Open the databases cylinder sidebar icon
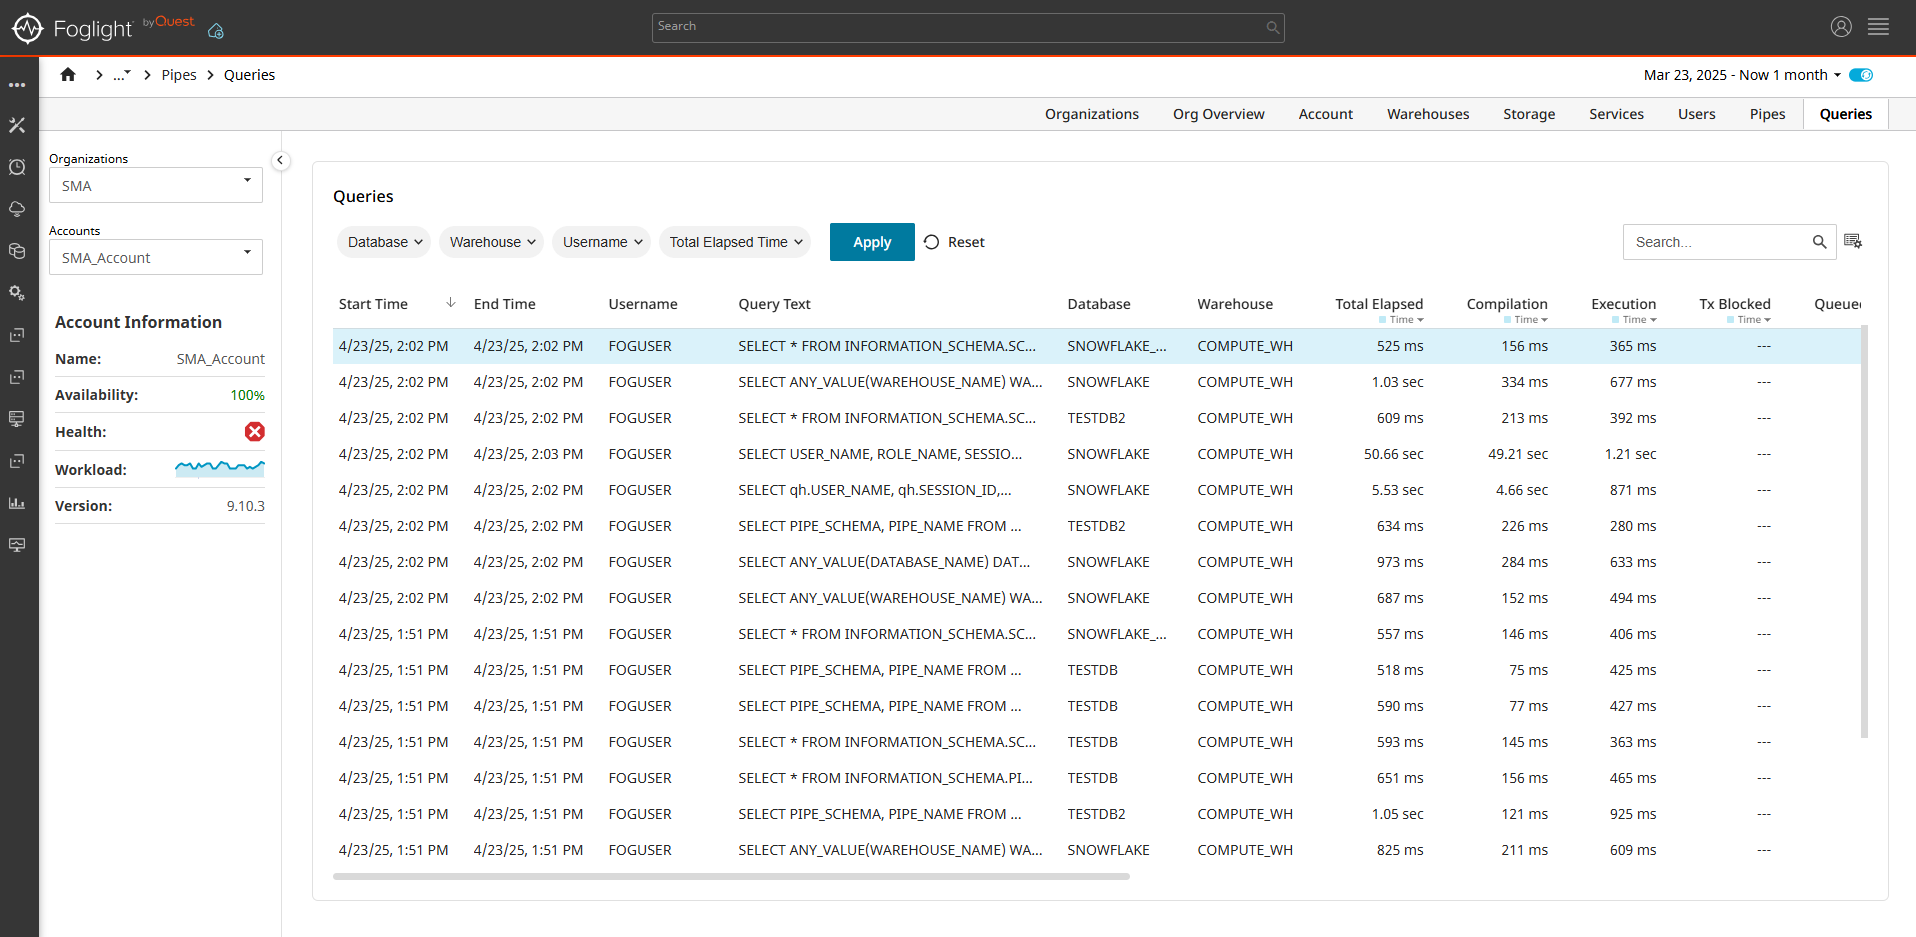 tap(17, 251)
